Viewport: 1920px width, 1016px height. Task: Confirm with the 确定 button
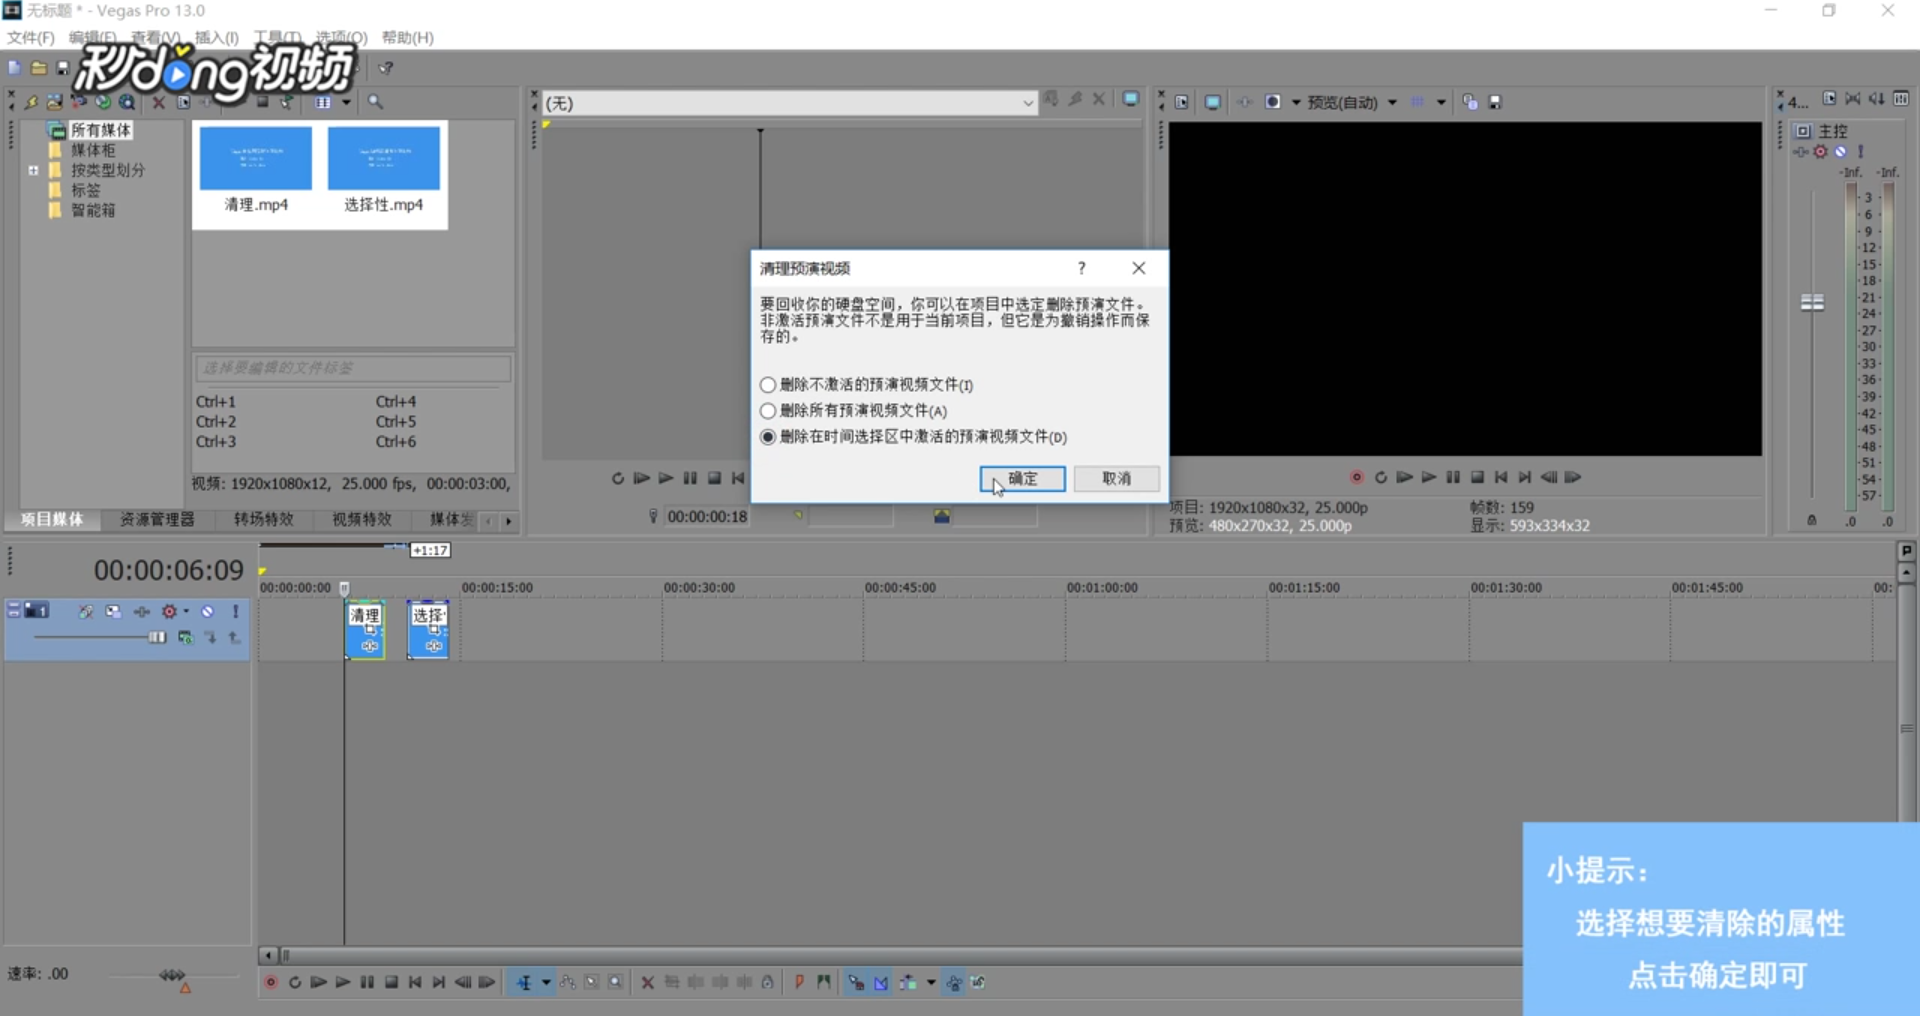(1022, 479)
